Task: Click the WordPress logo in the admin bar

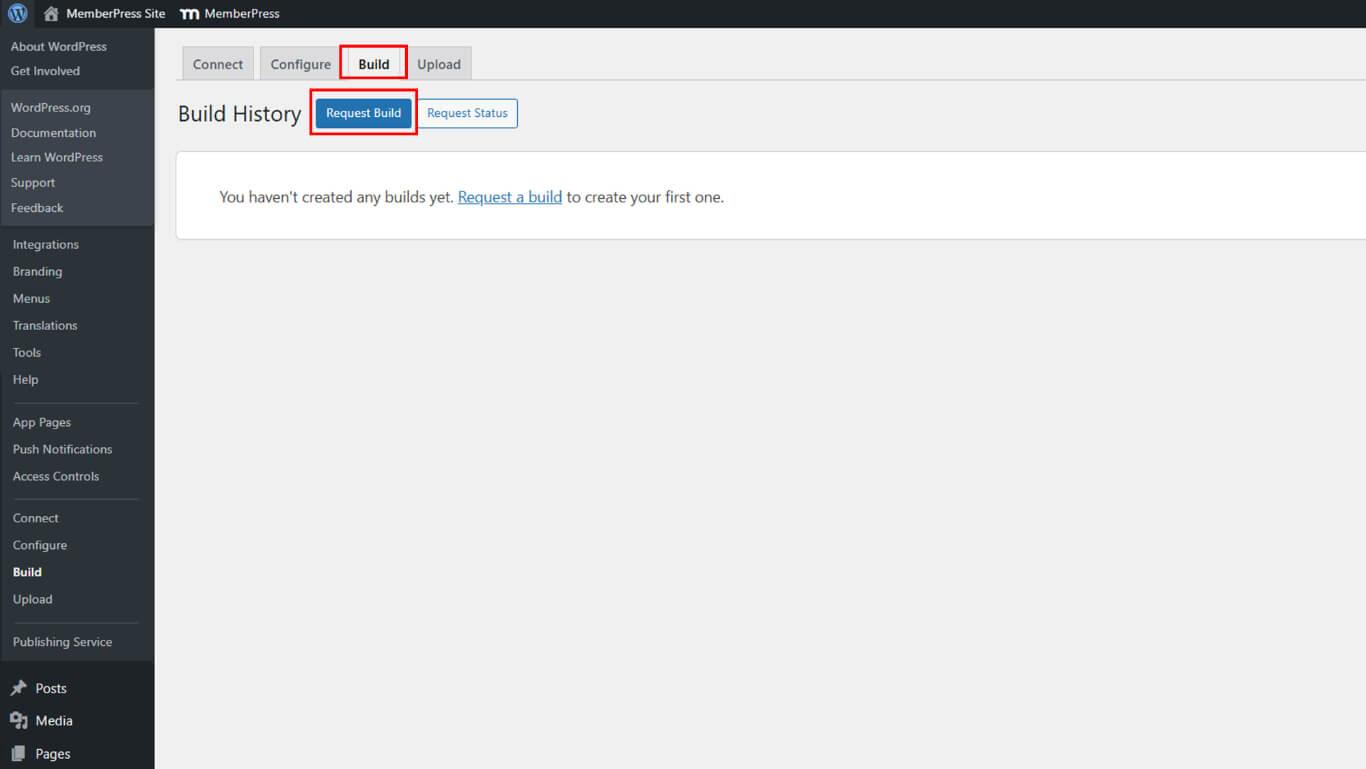Action: (16, 13)
